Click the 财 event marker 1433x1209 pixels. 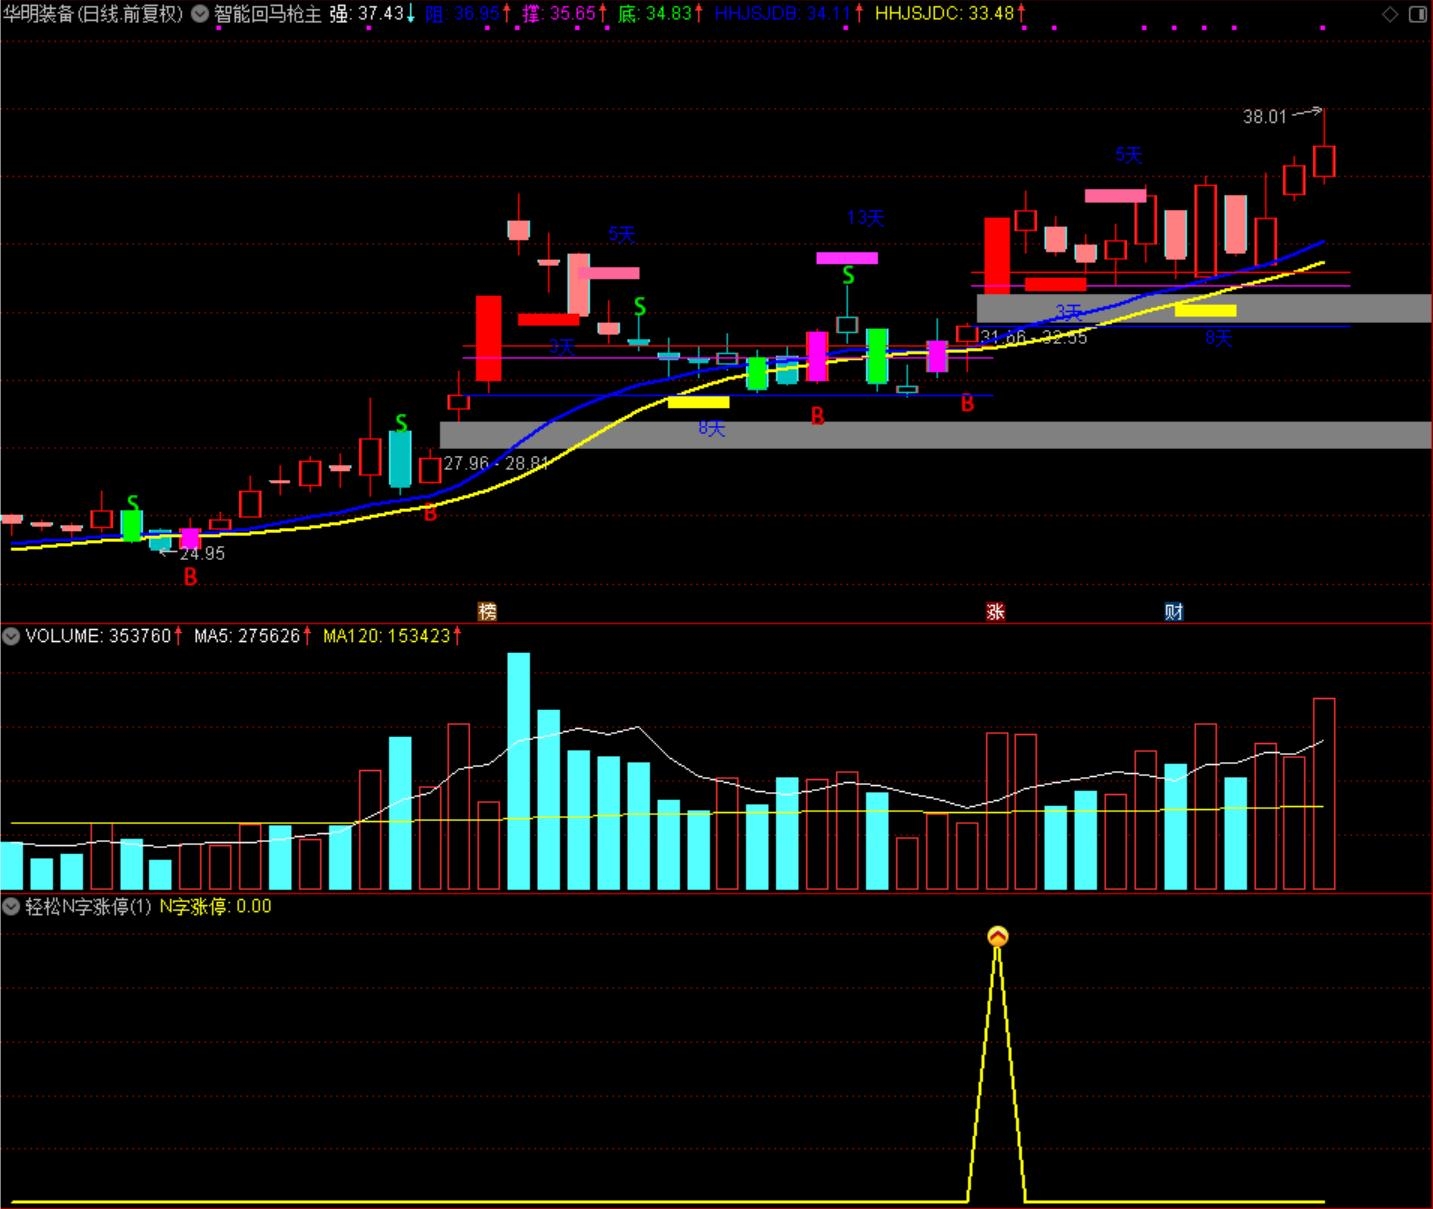click(x=1174, y=611)
